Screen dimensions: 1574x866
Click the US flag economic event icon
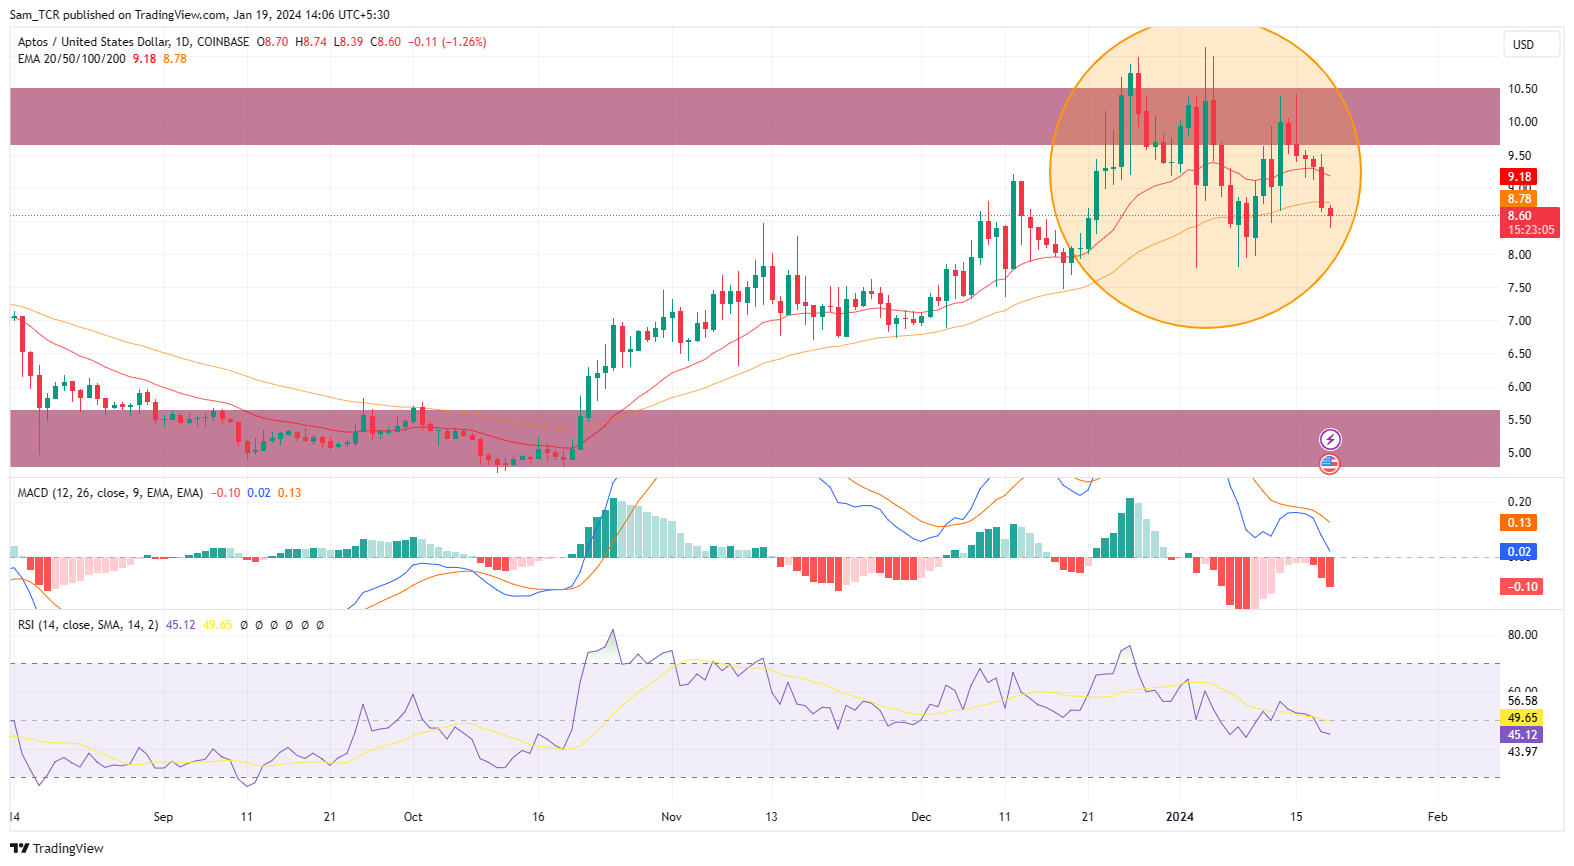tap(1330, 463)
